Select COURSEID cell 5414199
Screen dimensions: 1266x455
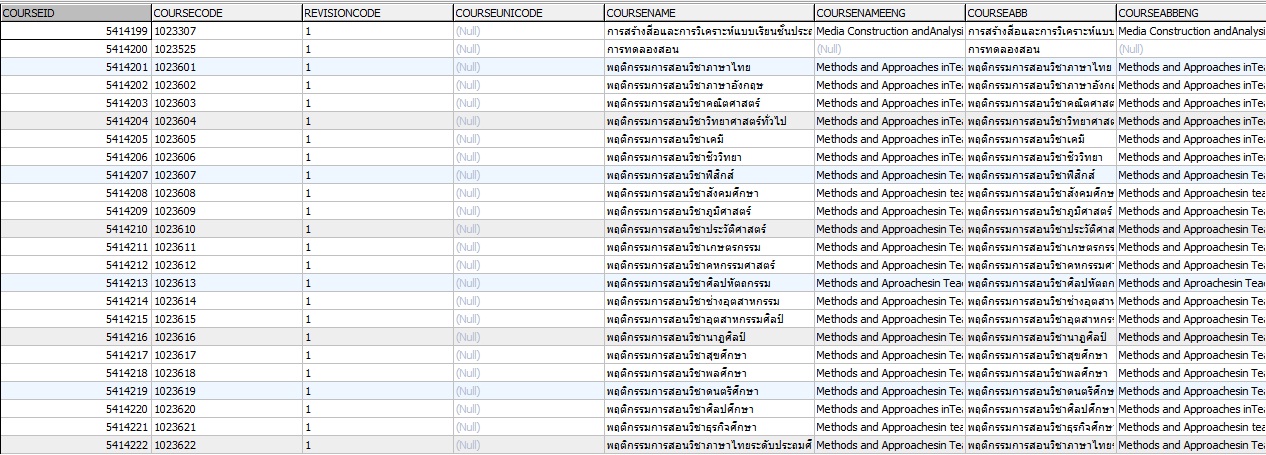75,31
